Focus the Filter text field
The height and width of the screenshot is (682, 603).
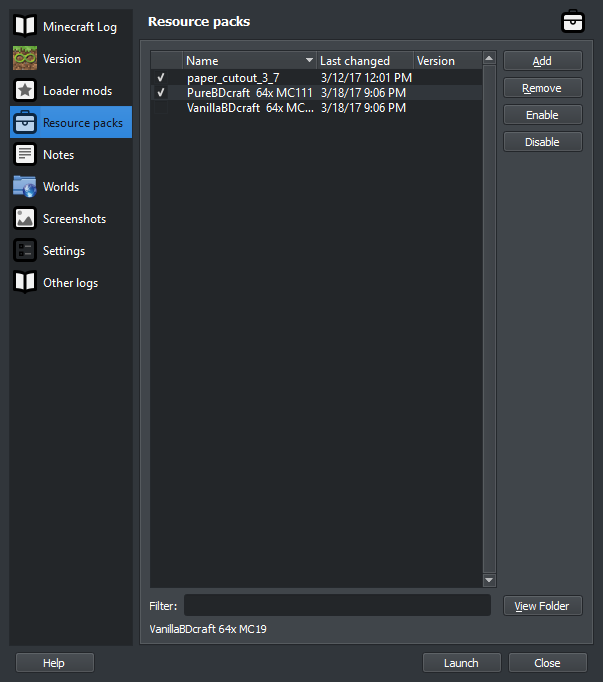[x=337, y=605]
